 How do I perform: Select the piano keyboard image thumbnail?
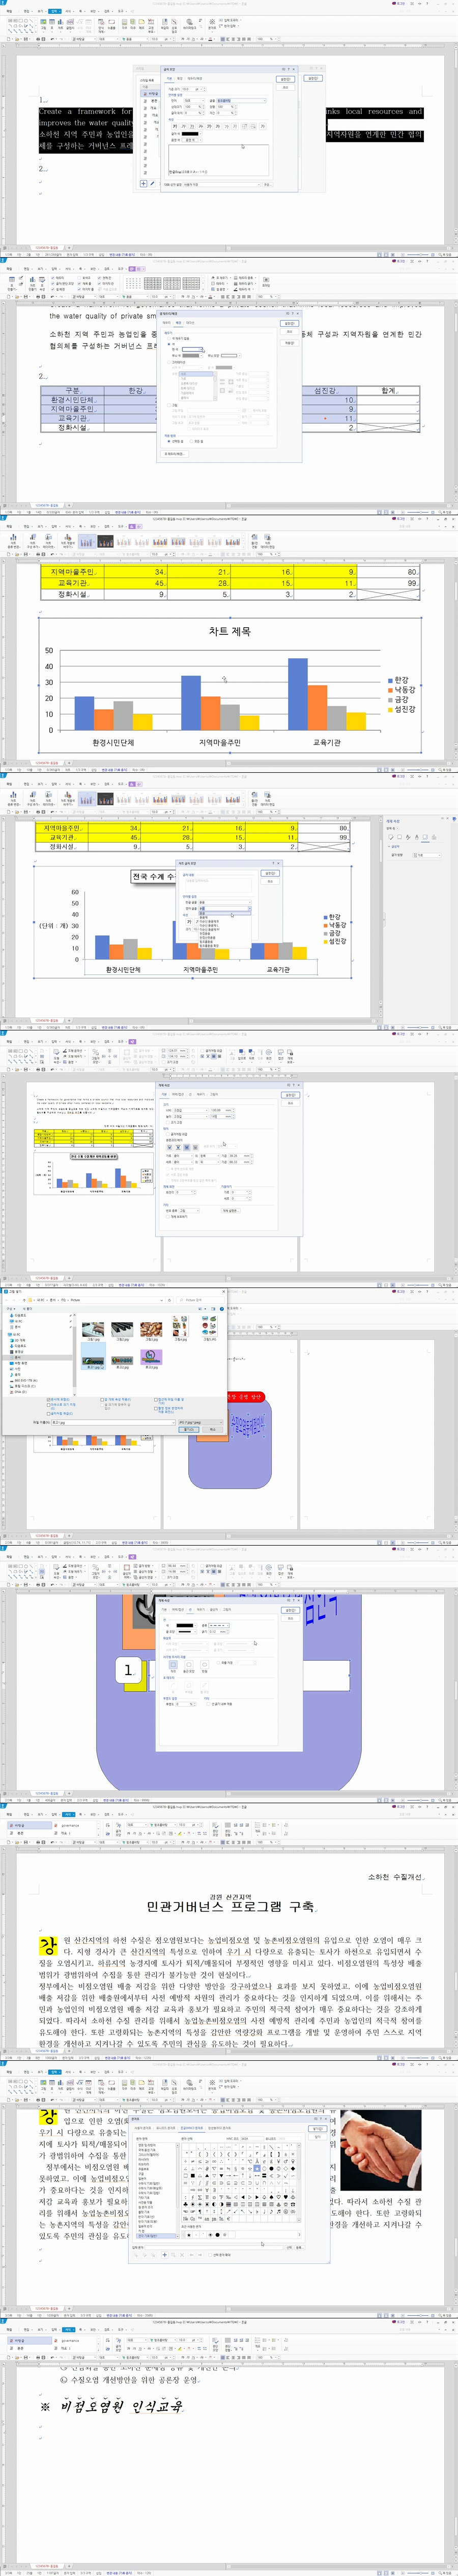click(x=122, y=1329)
